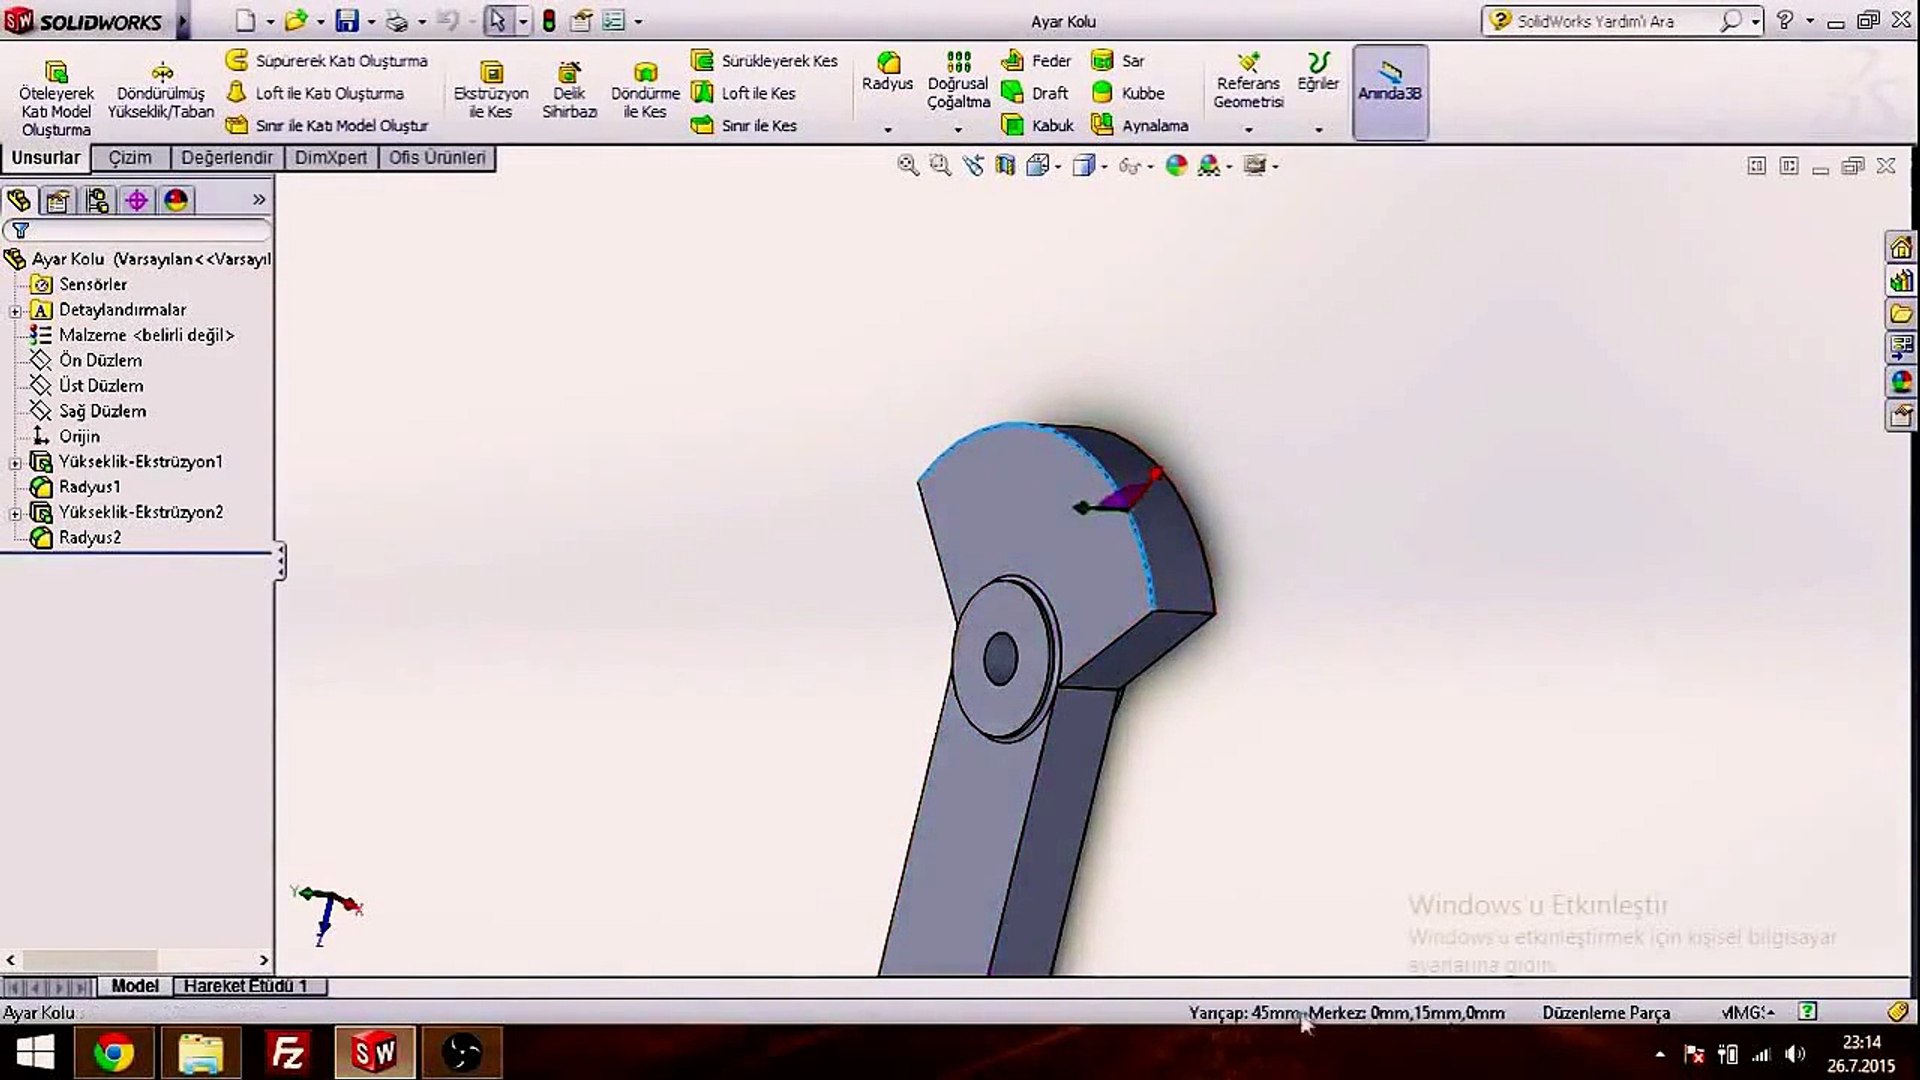1920x1080 pixels.
Task: Click the Delik Sihirbazı hole wizard icon
Action: tap(569, 73)
